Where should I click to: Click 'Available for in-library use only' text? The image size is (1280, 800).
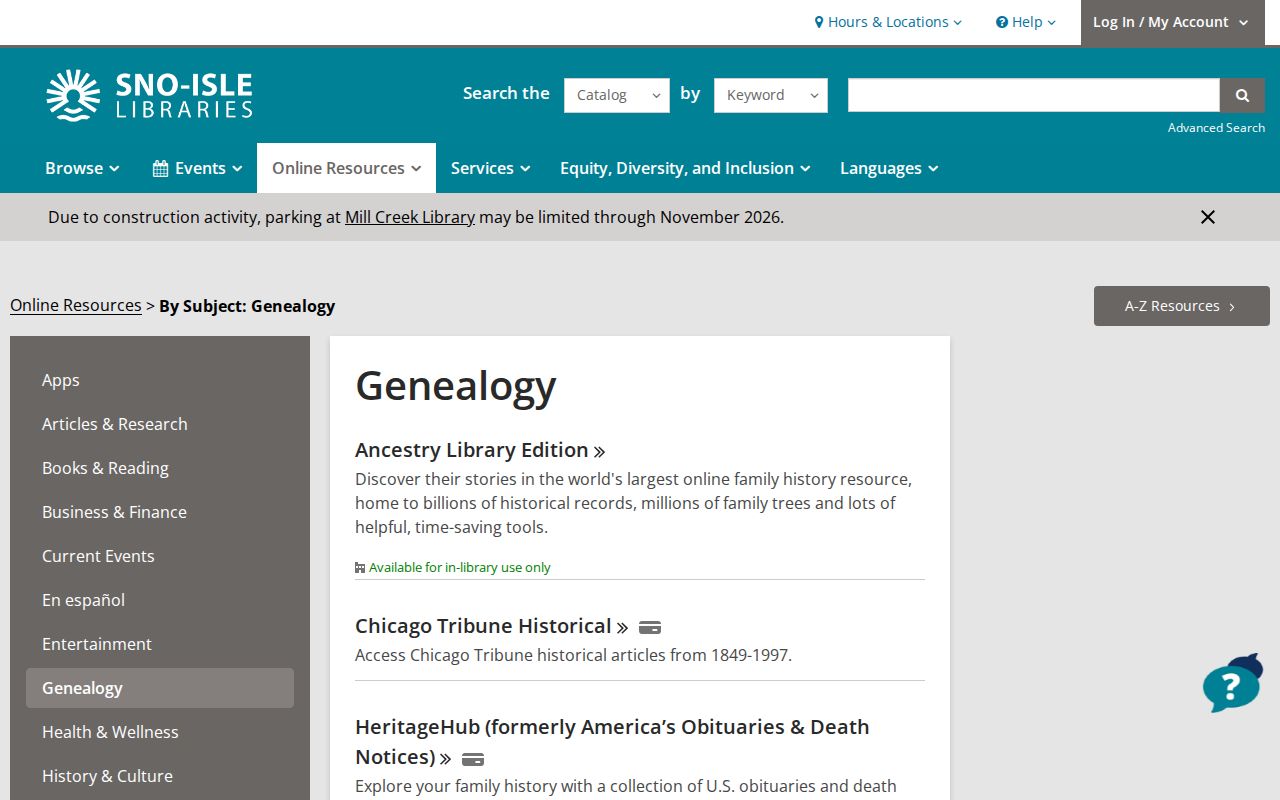pos(460,568)
